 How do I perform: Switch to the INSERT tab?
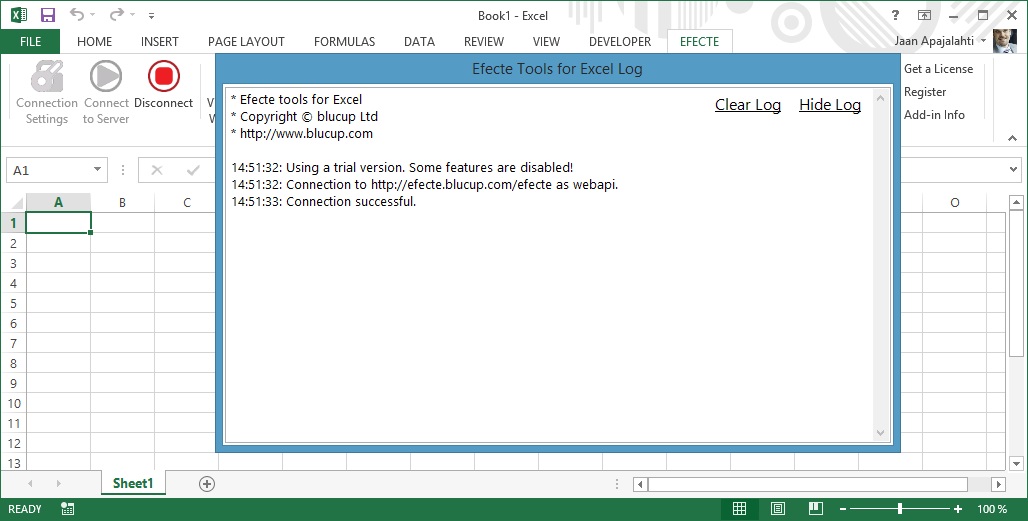click(159, 41)
